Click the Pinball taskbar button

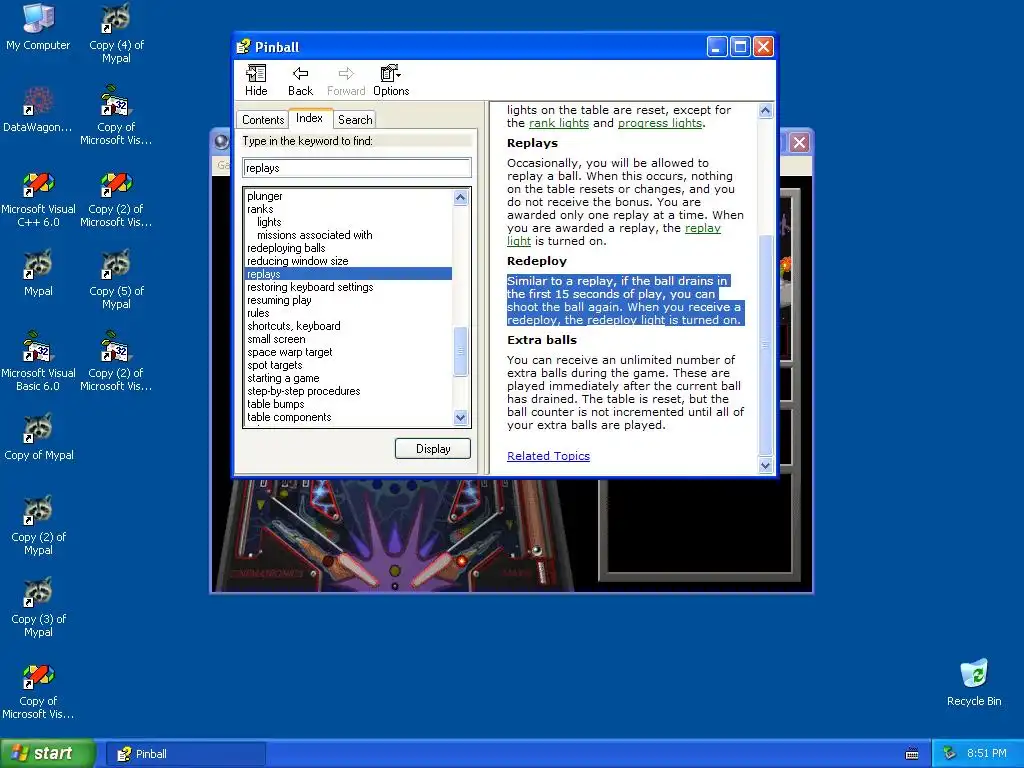pyautogui.click(x=185, y=754)
